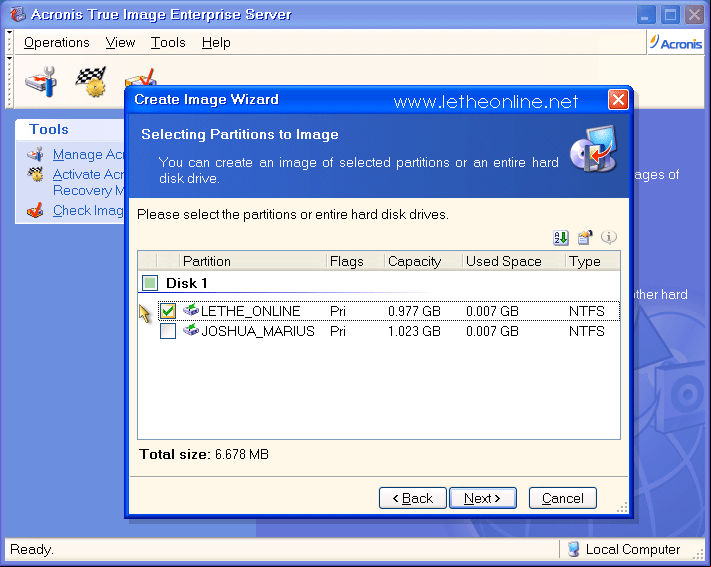Click the Local Computer status text
The height and width of the screenshot is (567, 711).
[633, 549]
